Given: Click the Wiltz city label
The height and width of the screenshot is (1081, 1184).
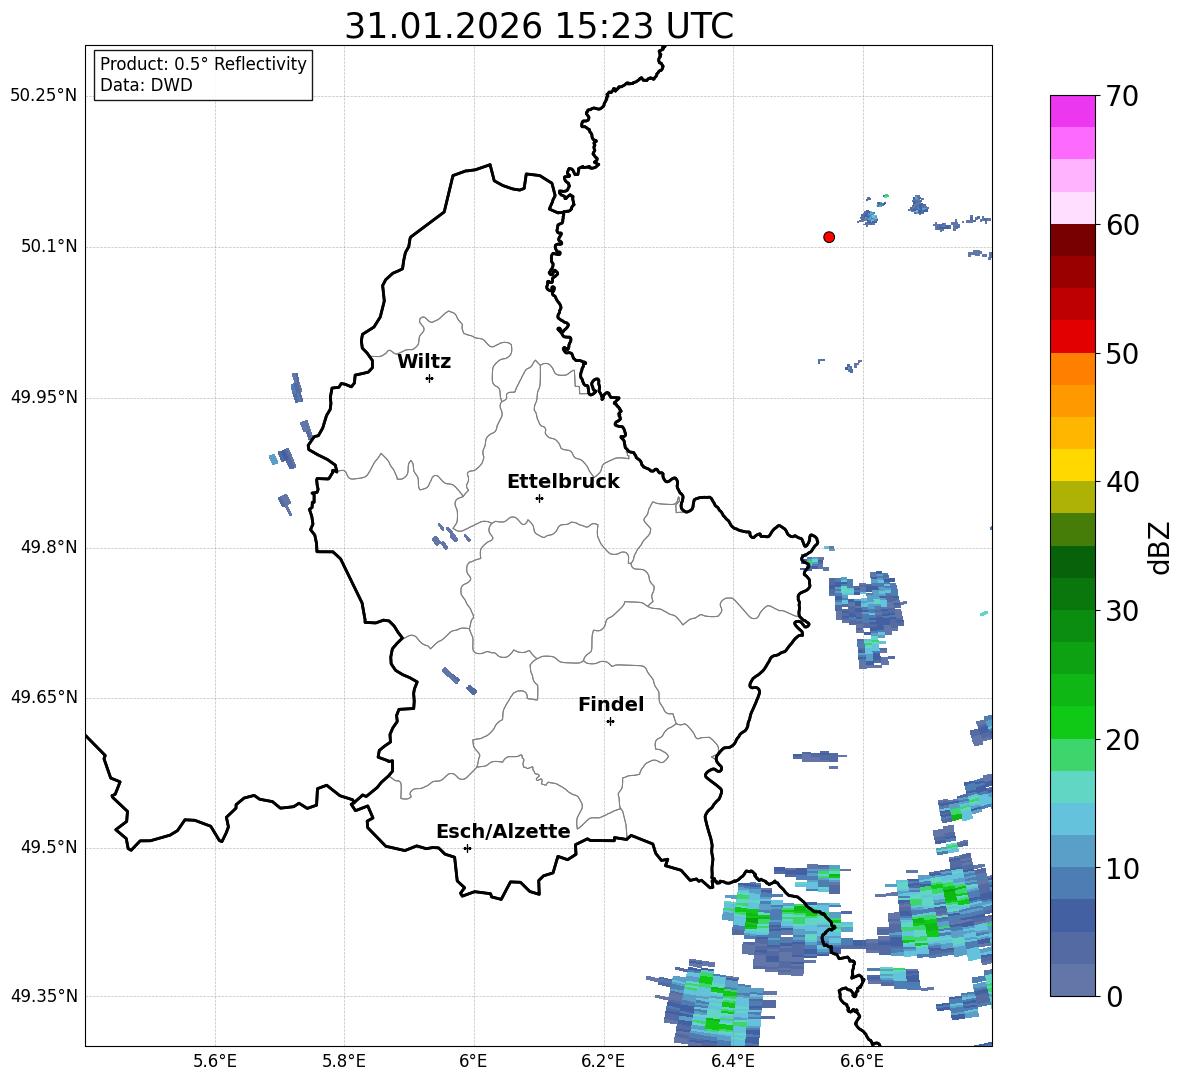Looking at the screenshot, I should point(424,362).
